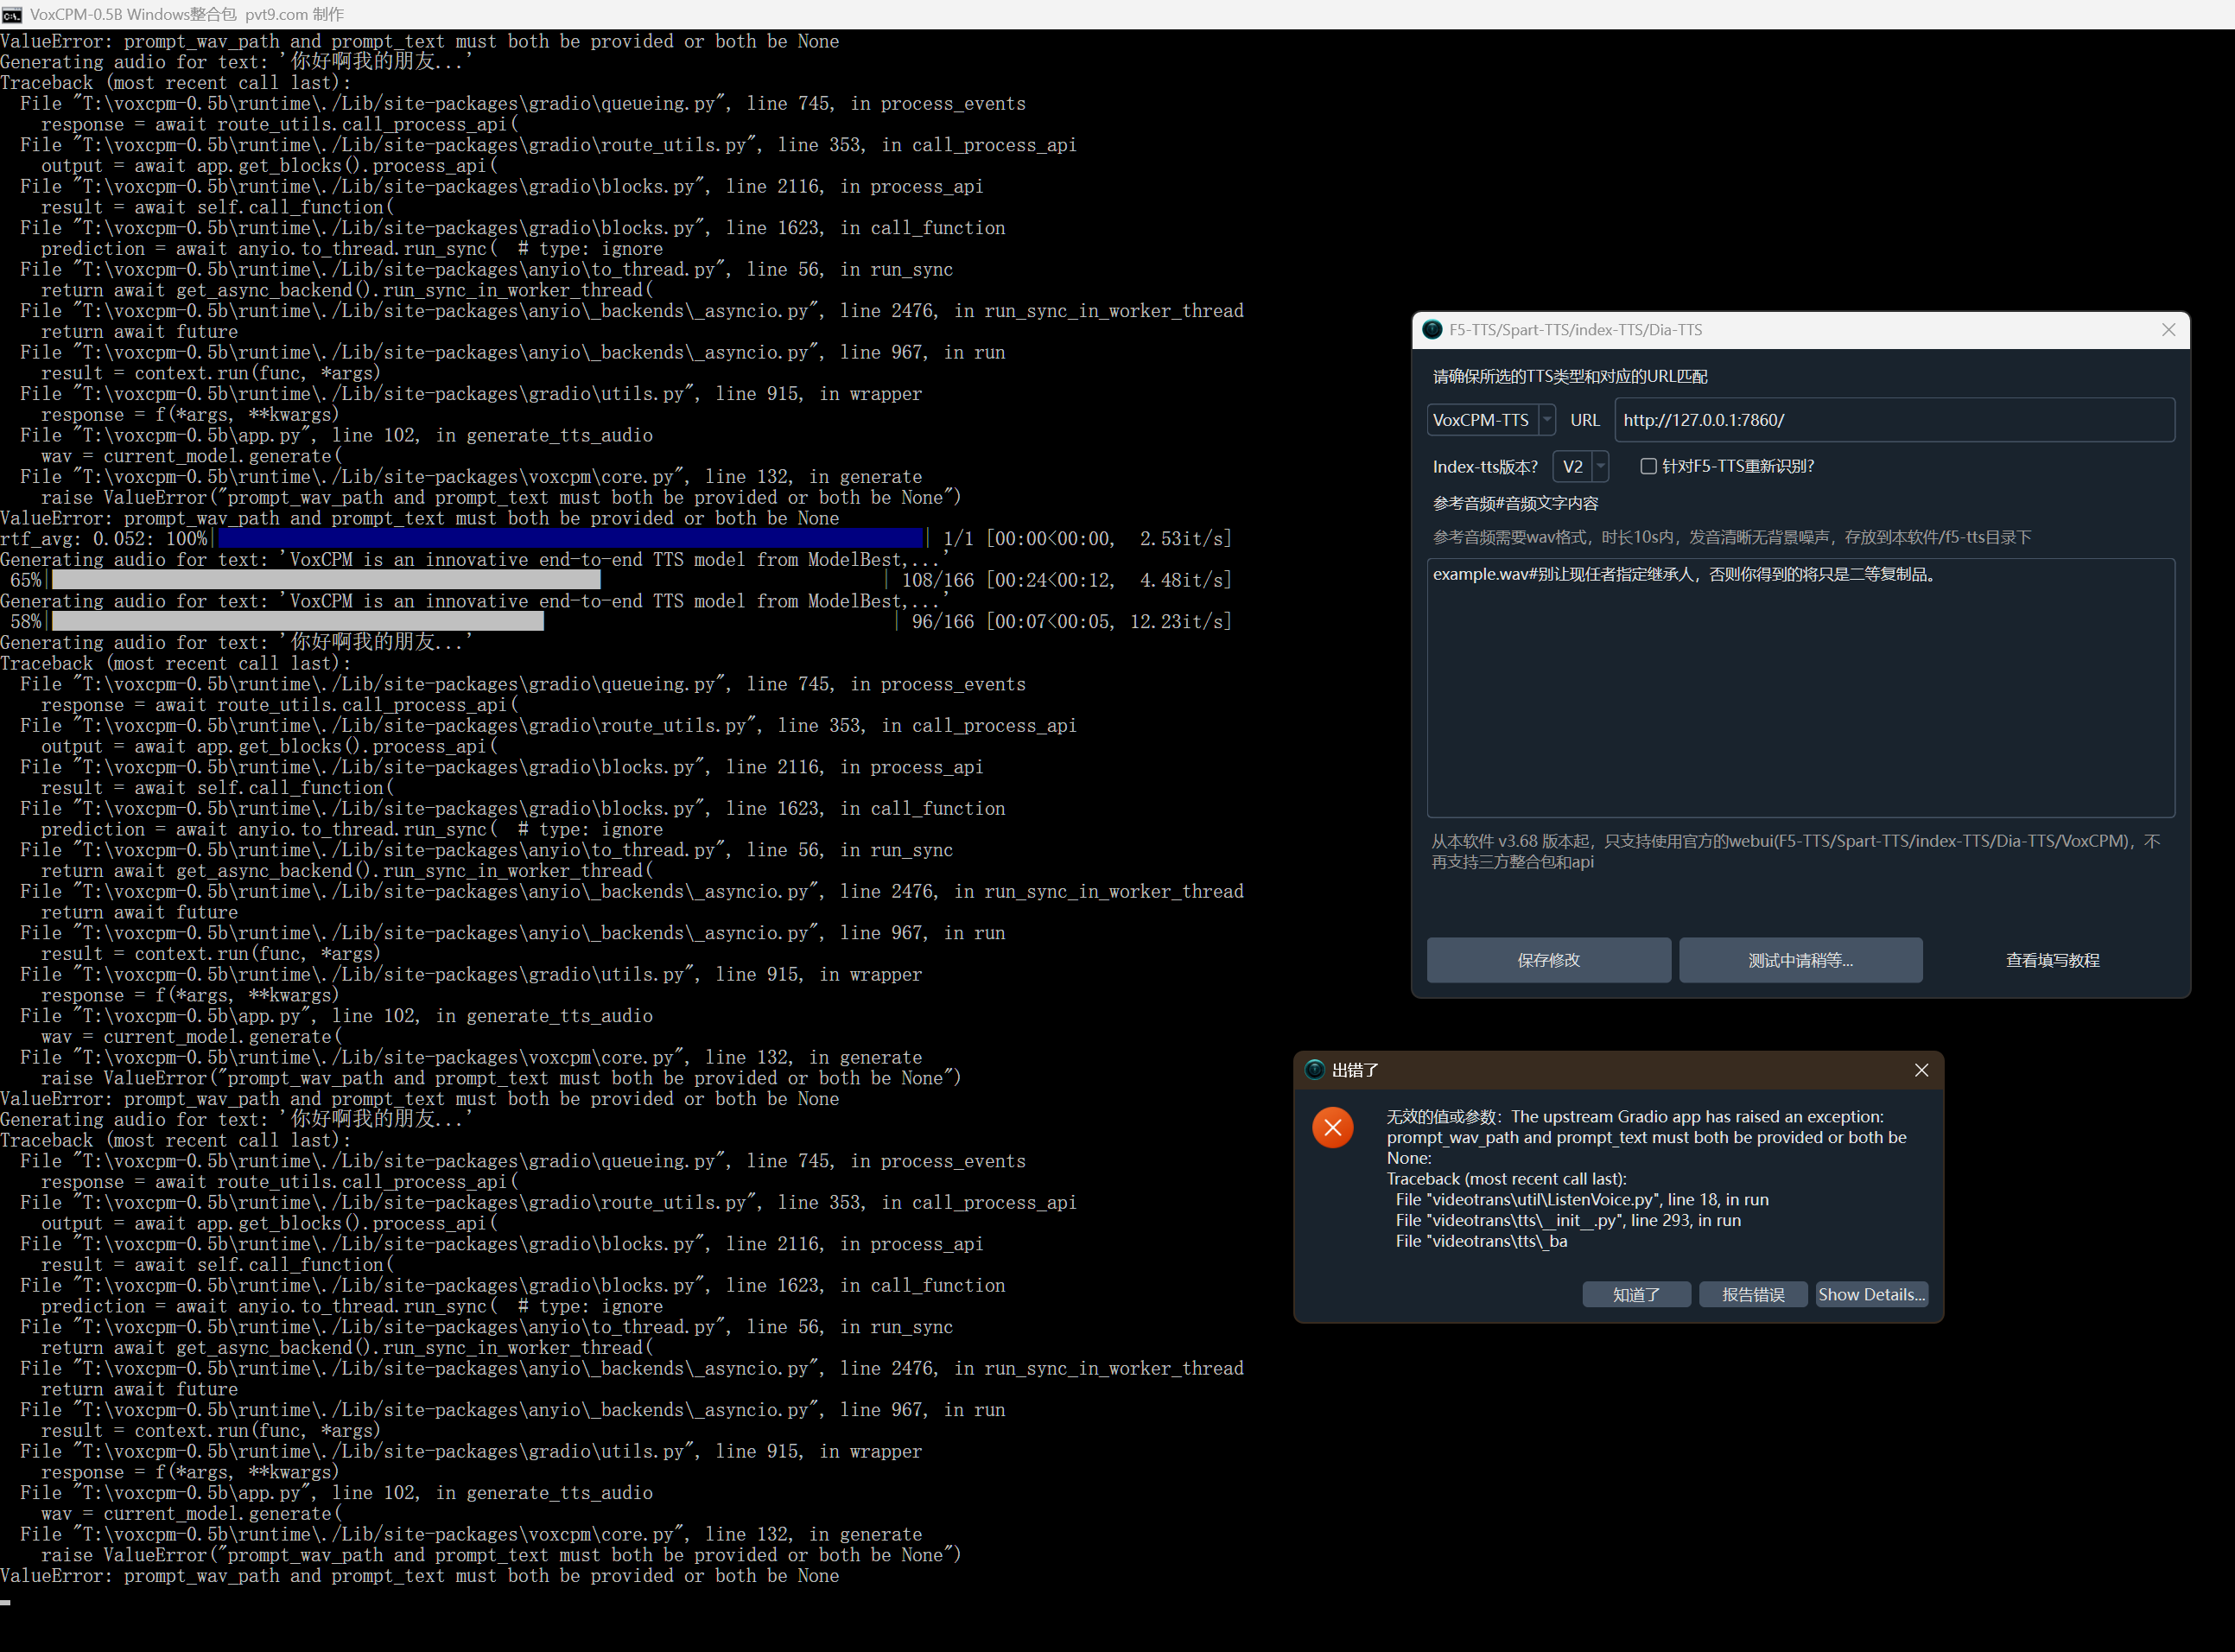Toggle the 针对F5-TTS重新识别 checkbox
This screenshot has height=1652, width=2235.
1648,466
